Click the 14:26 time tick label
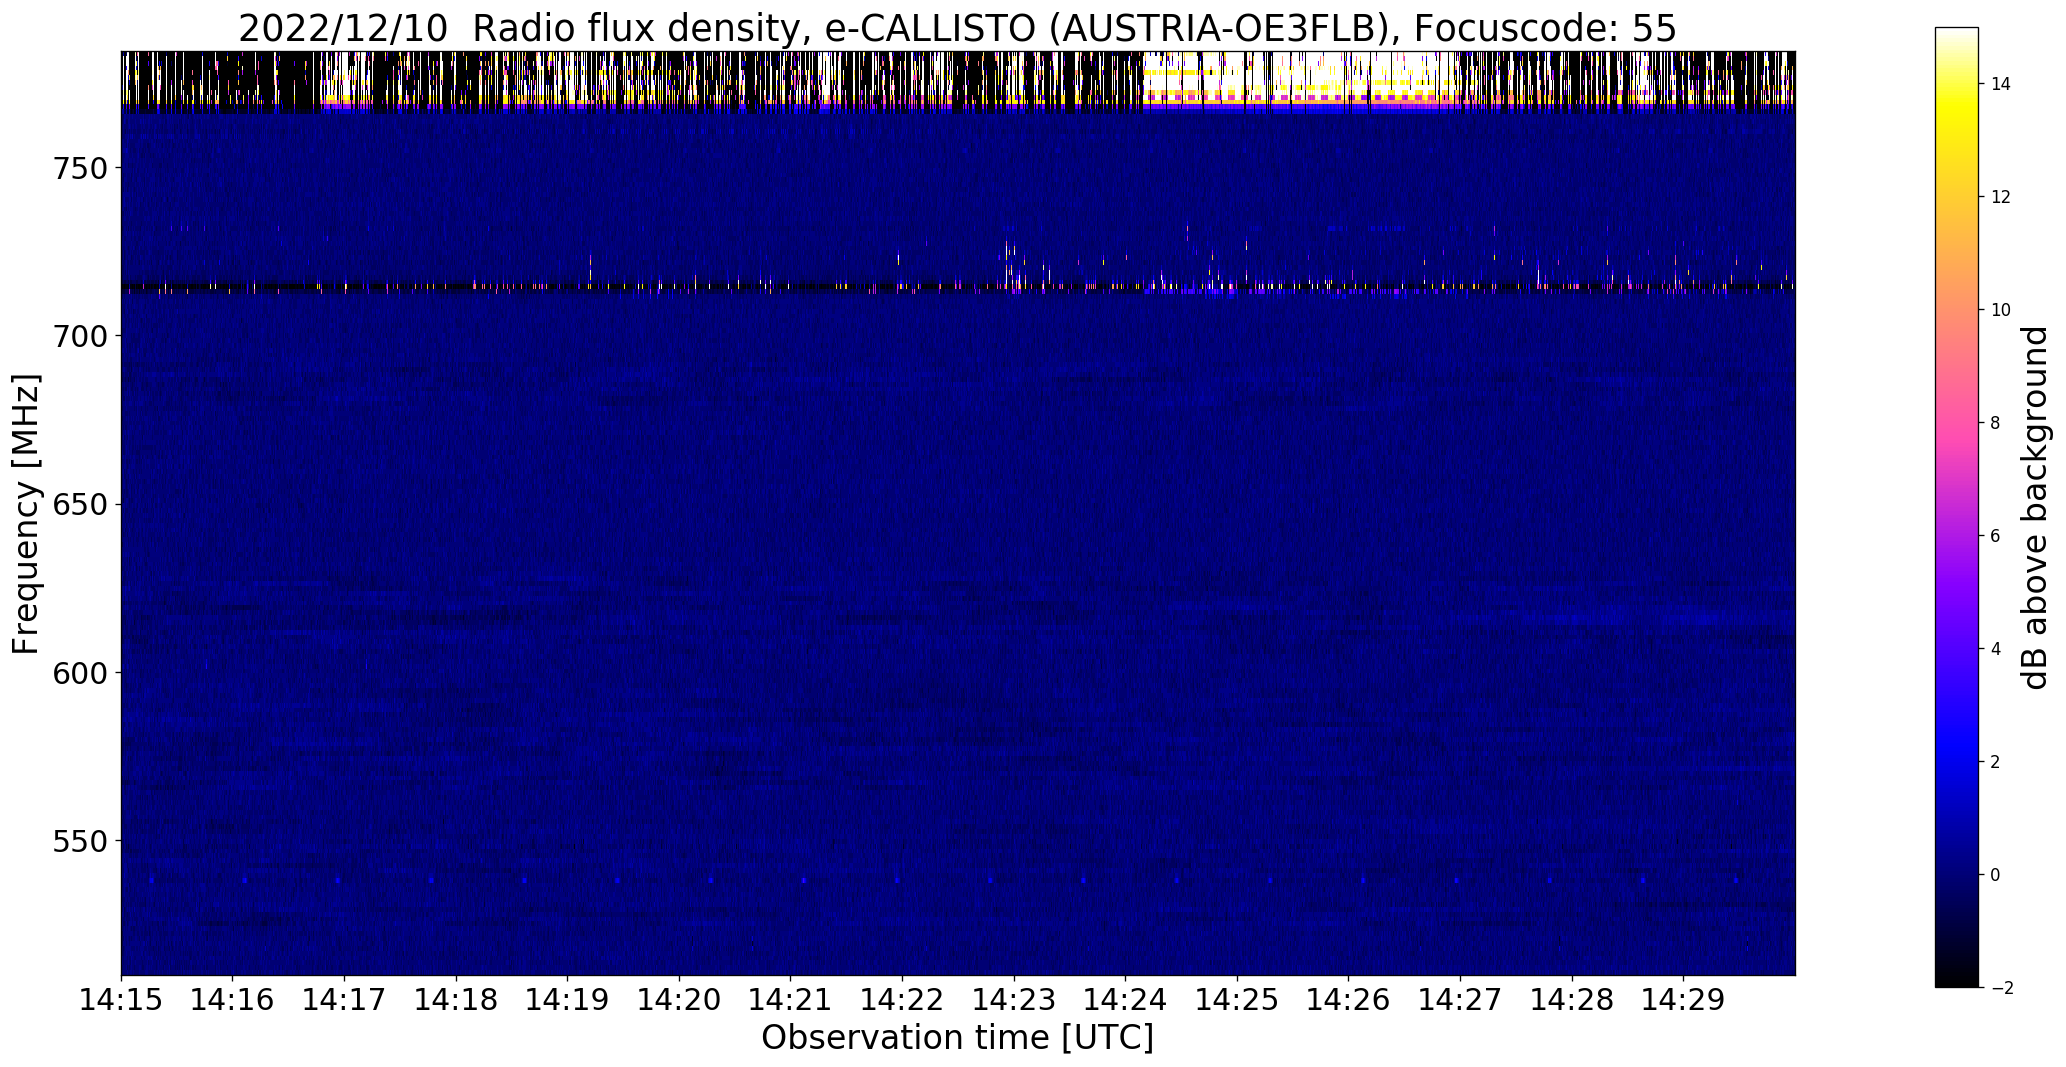2066x1067 pixels. click(x=1349, y=1000)
